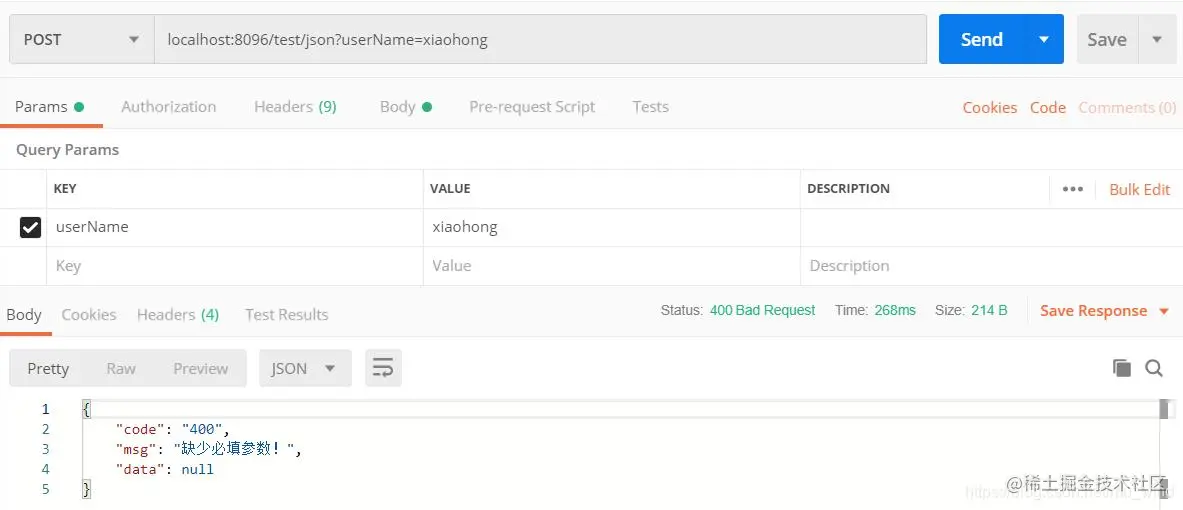Click the response body scrollbar thumb
The height and width of the screenshot is (510, 1183).
pyautogui.click(x=1164, y=409)
